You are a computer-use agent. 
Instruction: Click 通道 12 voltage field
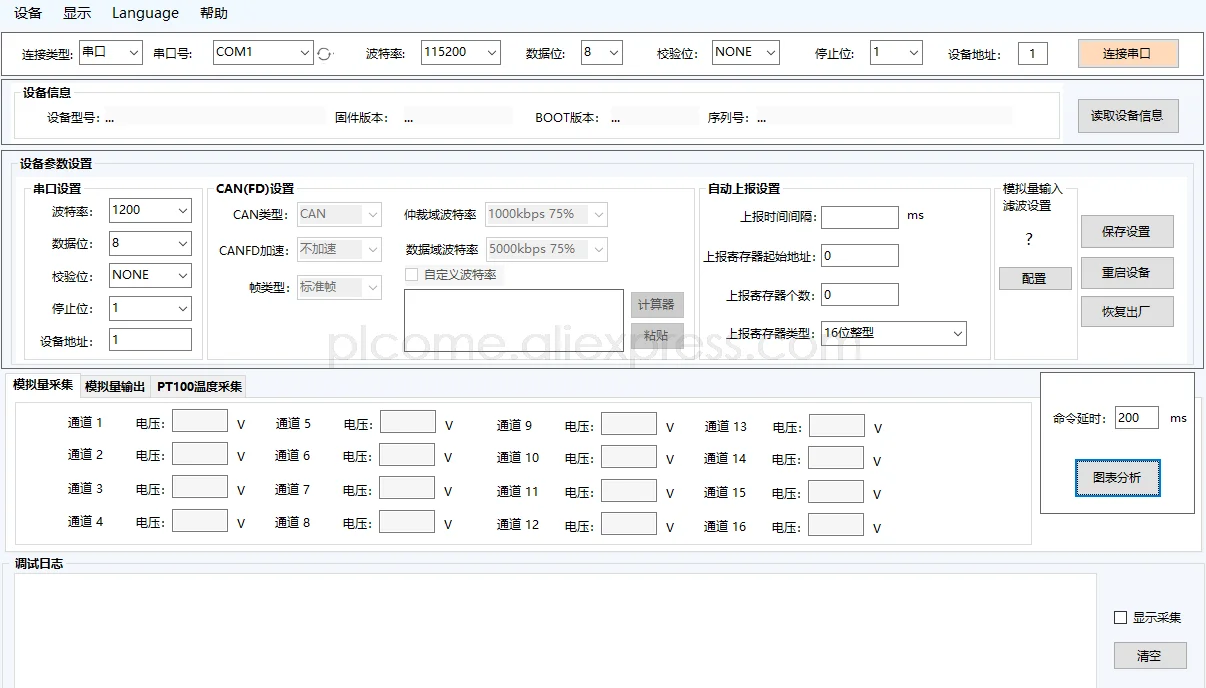[x=629, y=523]
